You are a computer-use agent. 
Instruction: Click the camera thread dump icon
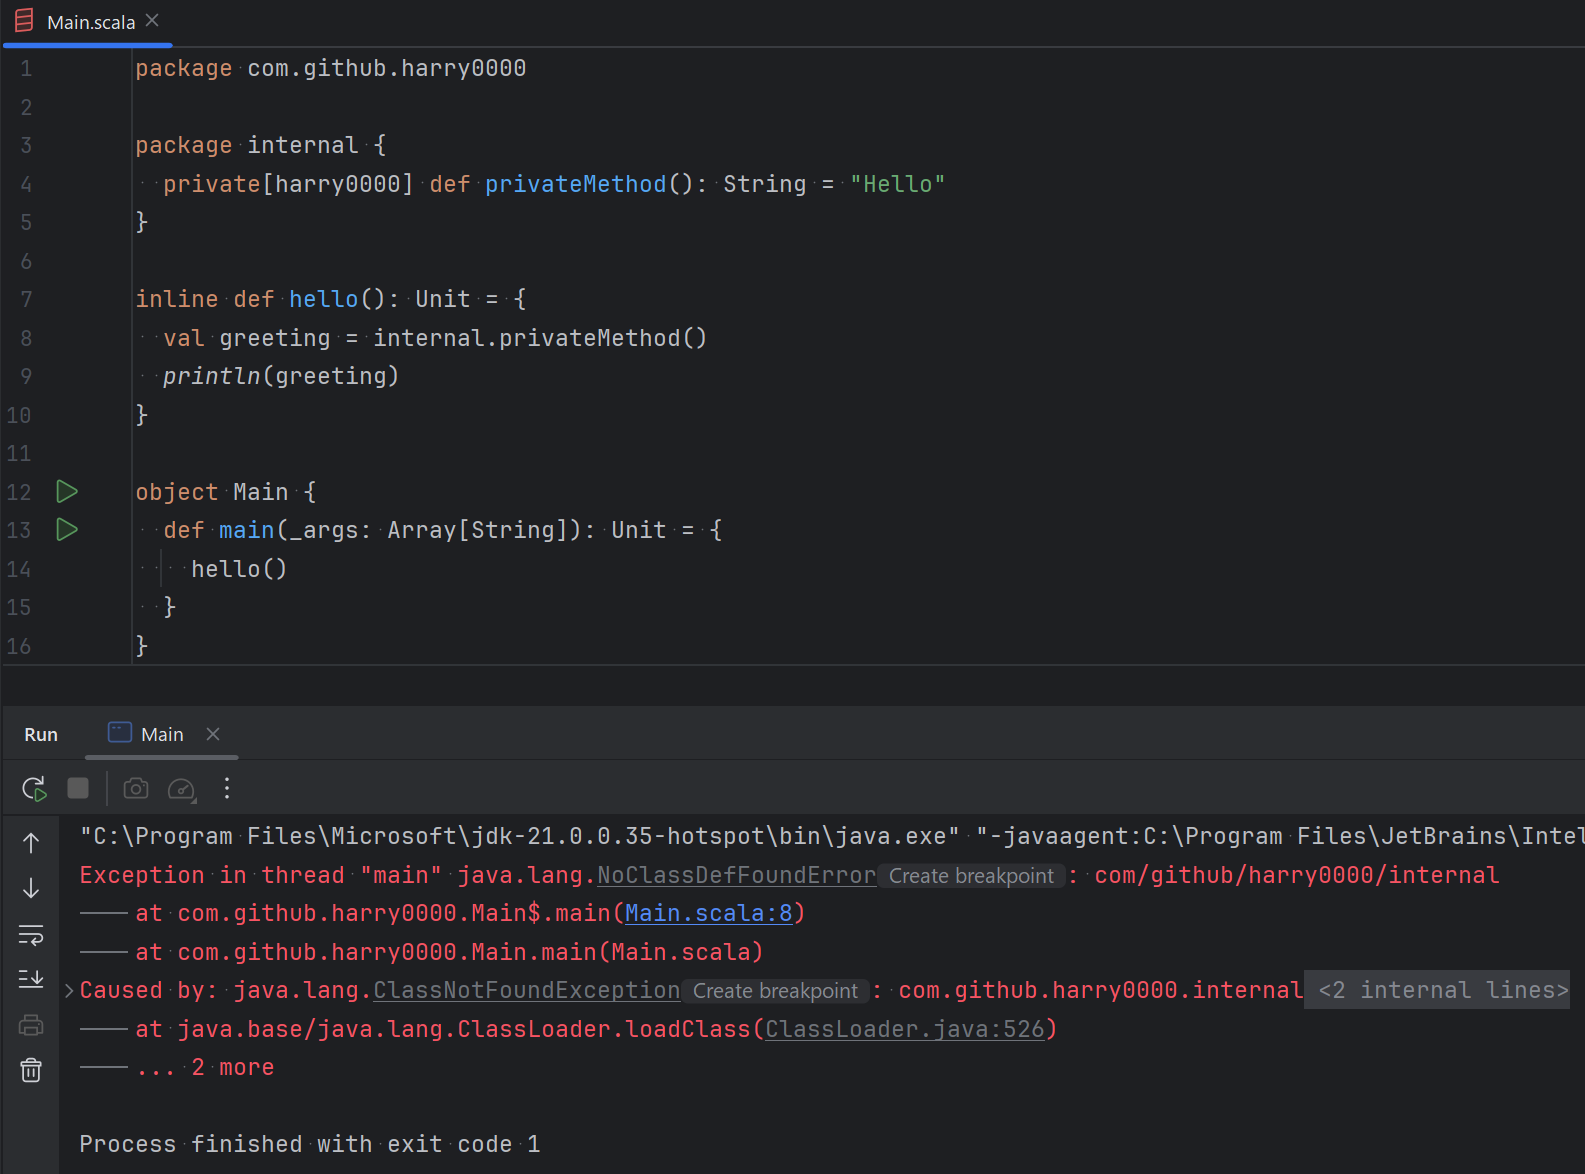click(x=136, y=789)
